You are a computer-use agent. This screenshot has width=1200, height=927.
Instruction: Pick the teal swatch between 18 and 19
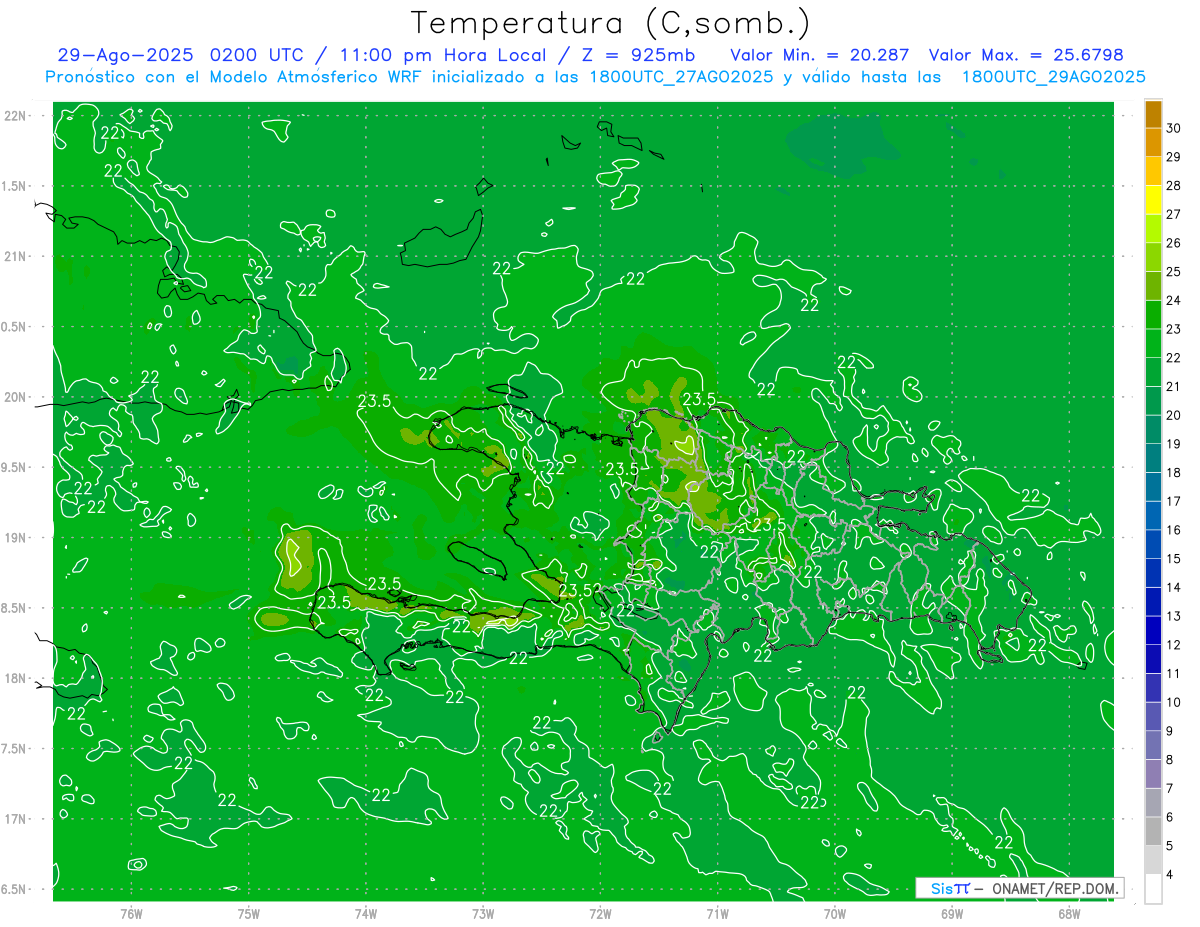point(1154,458)
